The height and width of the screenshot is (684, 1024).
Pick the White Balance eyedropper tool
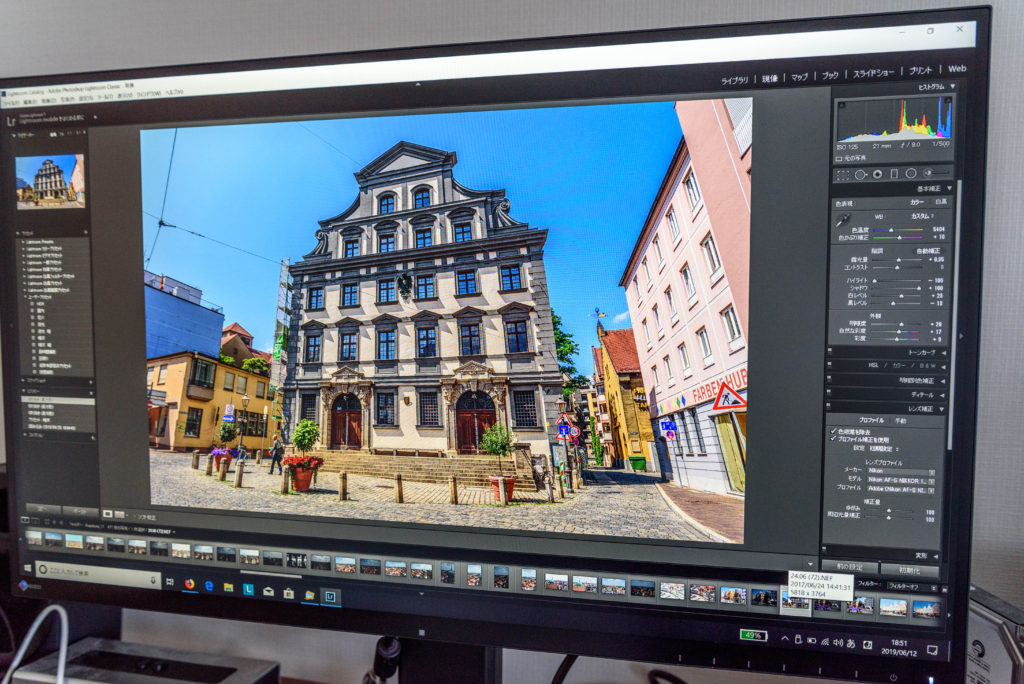click(x=845, y=219)
